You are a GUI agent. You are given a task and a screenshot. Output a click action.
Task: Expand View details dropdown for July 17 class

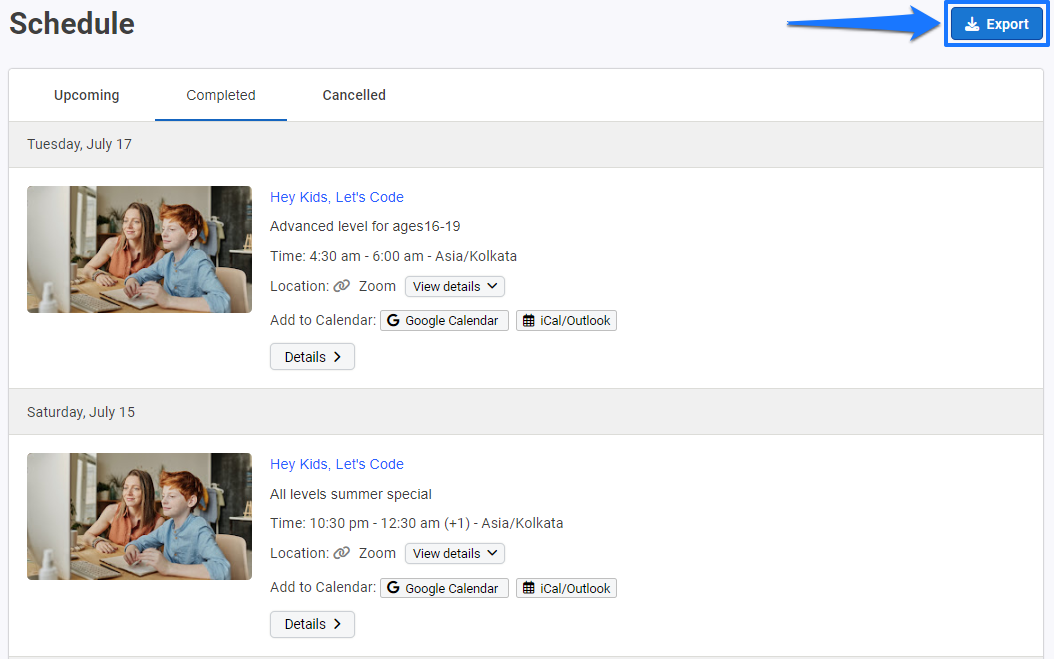454,286
